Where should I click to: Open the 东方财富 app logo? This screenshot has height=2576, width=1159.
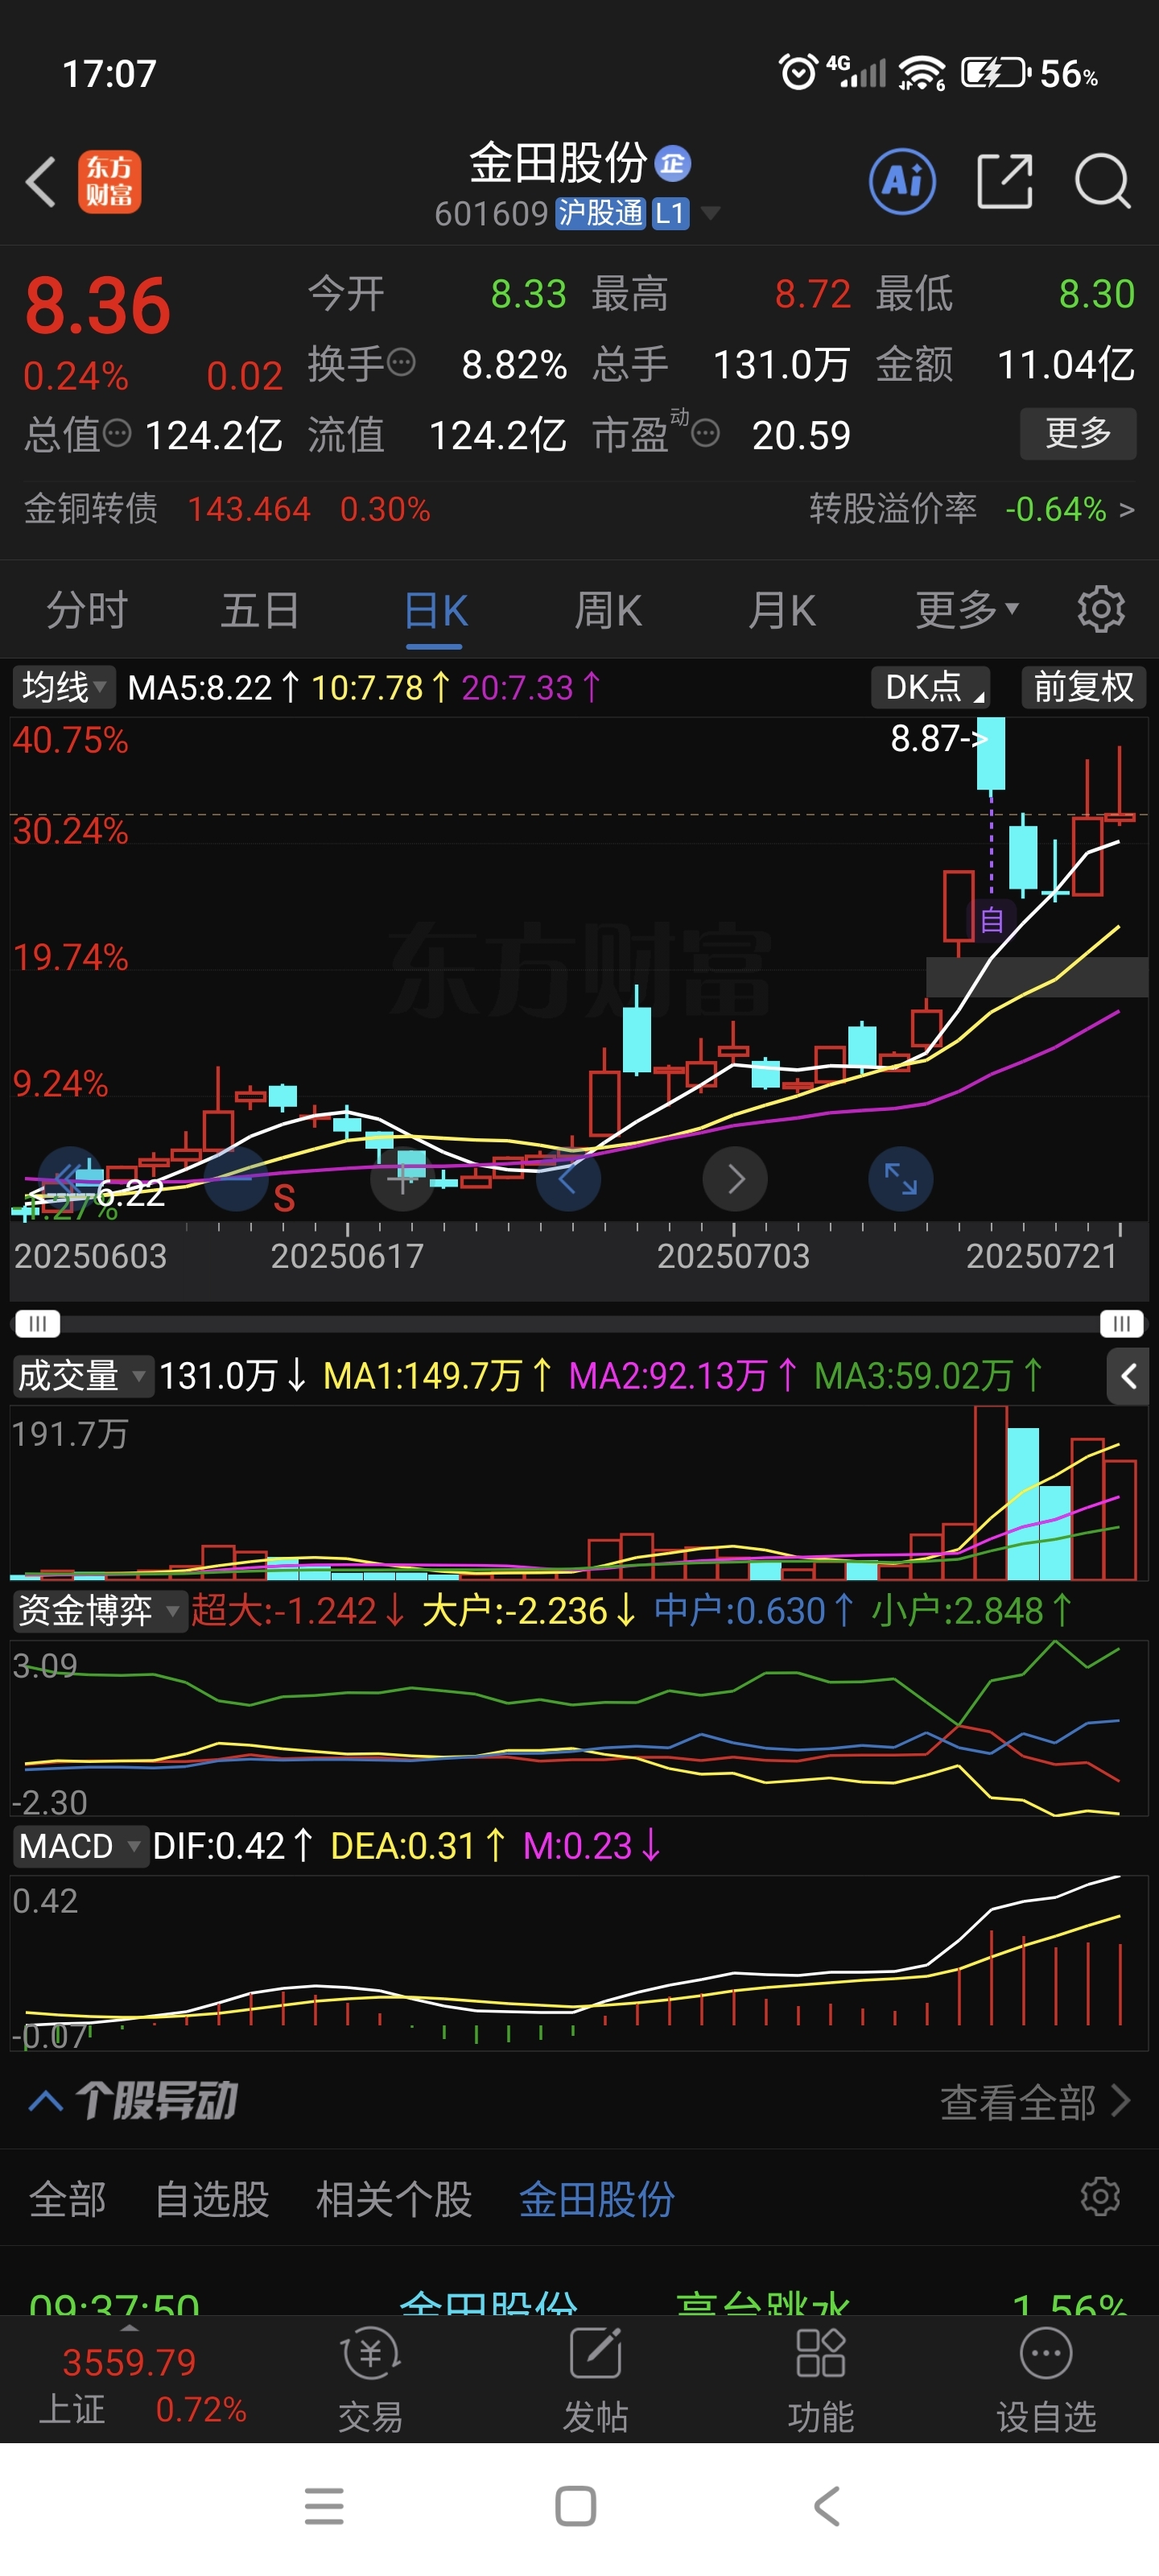(x=109, y=182)
